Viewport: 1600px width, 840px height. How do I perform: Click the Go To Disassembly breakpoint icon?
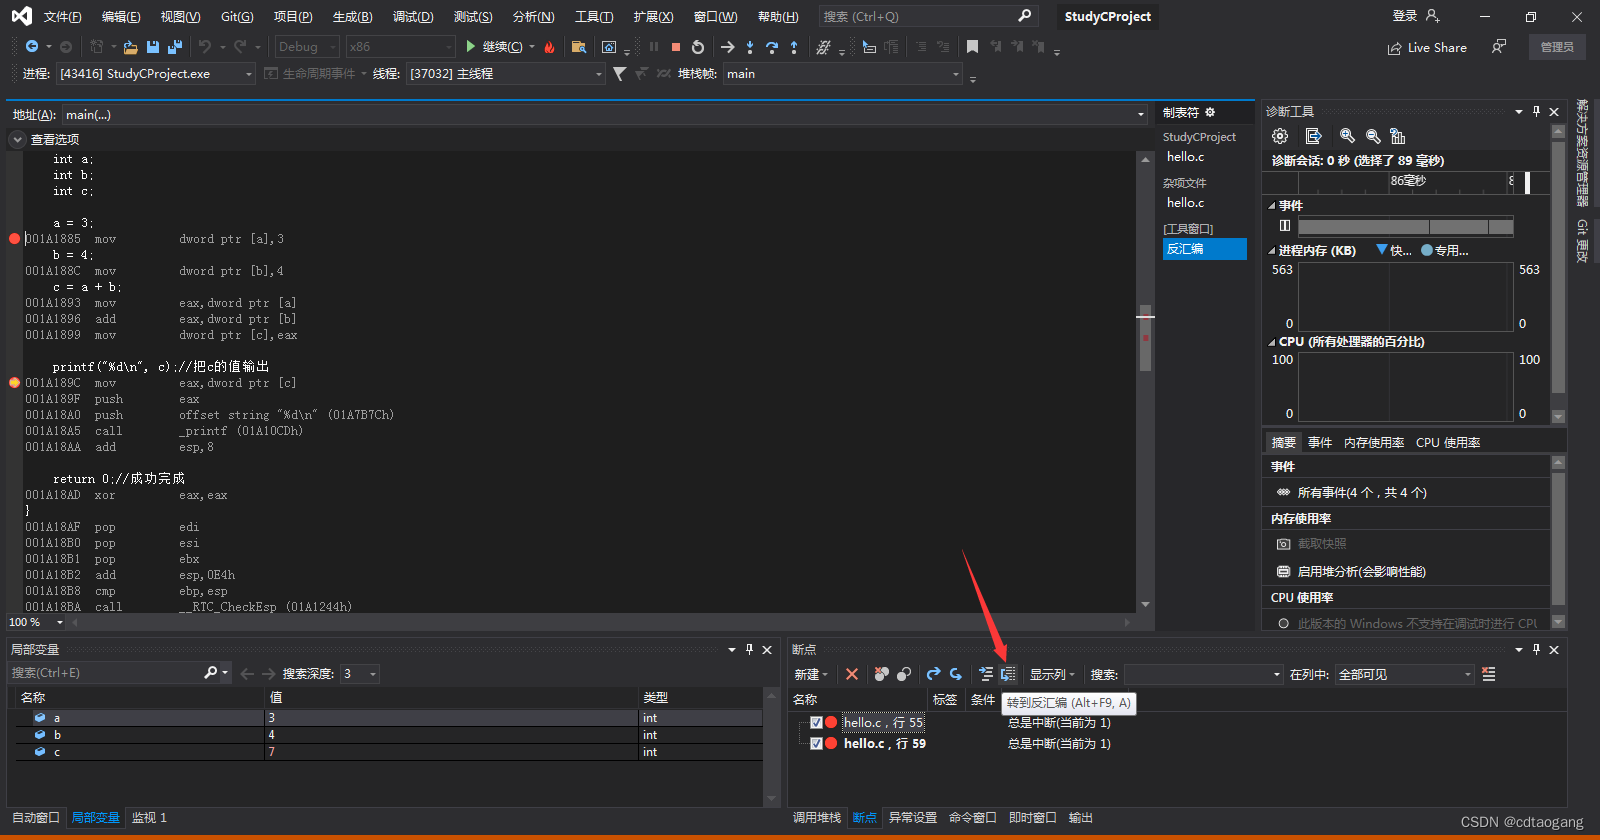(1008, 674)
